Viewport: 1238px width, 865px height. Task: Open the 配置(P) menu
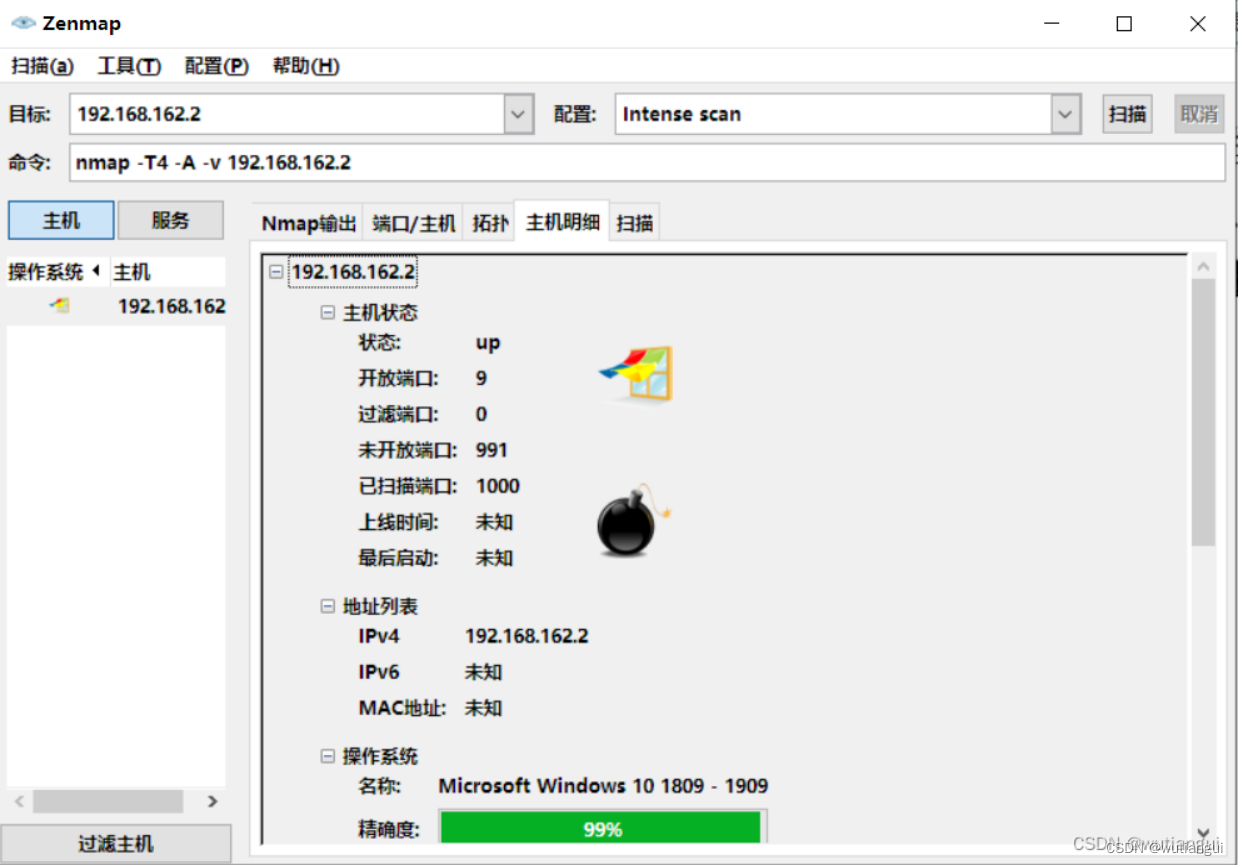[x=217, y=66]
